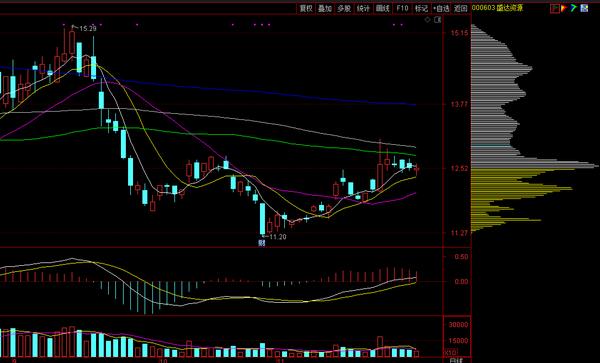This screenshot has height=363, width=600.
Task: Click the 11.27 price axis label
Action: click(x=460, y=233)
